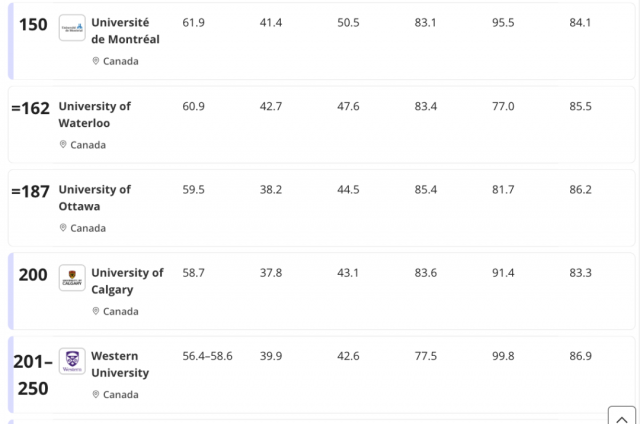Click the Université de Montréal logo

[x=72, y=28]
